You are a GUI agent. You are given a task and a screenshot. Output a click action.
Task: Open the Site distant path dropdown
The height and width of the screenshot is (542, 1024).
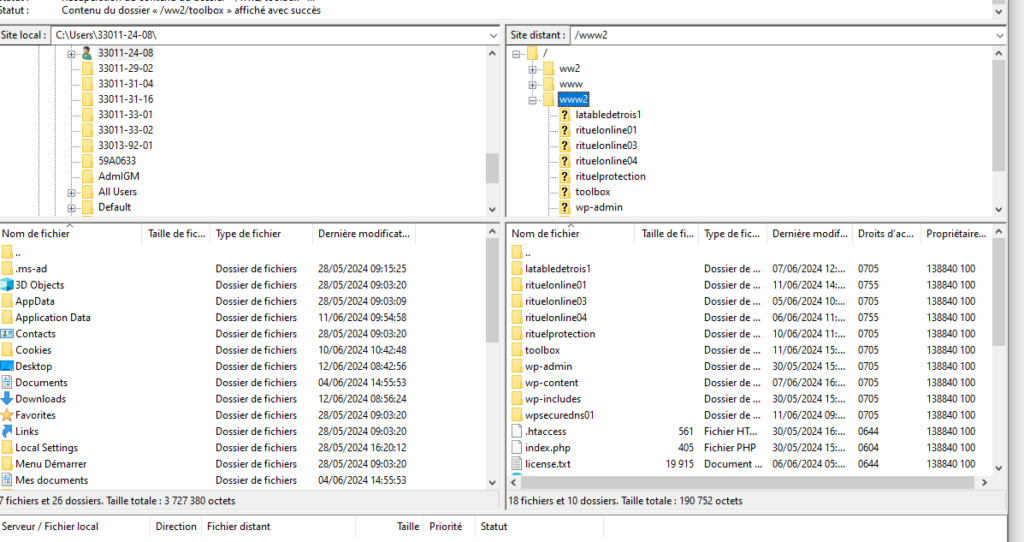[x=1001, y=35]
